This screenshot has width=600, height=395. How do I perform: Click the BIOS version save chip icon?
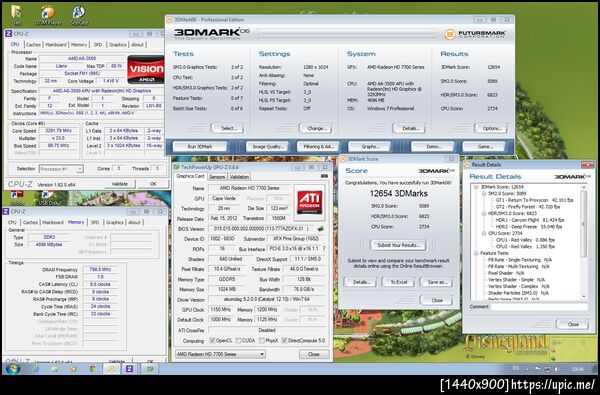pyautogui.click(x=321, y=229)
